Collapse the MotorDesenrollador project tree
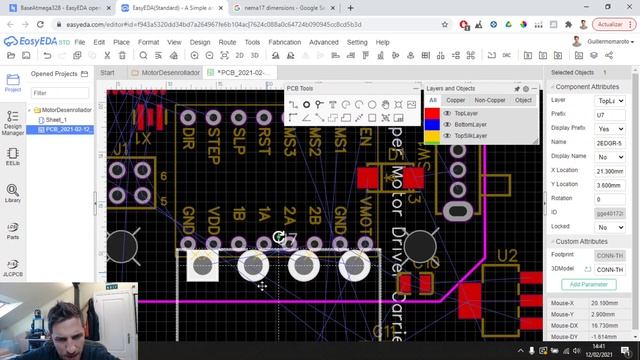The width and height of the screenshot is (640, 360). click(x=29, y=110)
